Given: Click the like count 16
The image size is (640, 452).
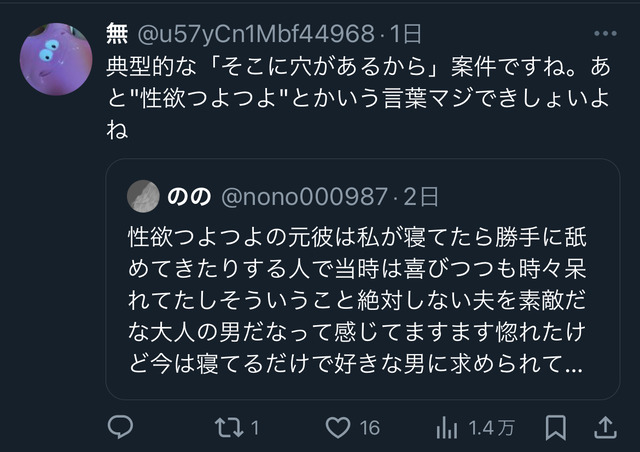Looking at the screenshot, I should (x=370, y=428).
